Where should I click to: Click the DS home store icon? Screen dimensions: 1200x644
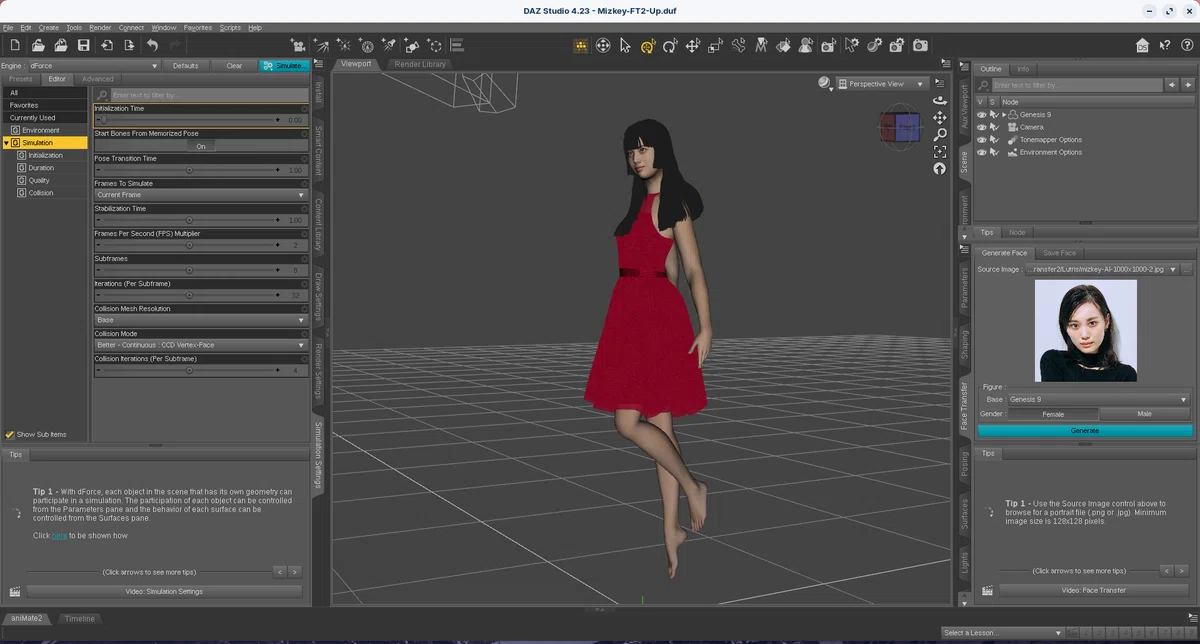[1142, 45]
